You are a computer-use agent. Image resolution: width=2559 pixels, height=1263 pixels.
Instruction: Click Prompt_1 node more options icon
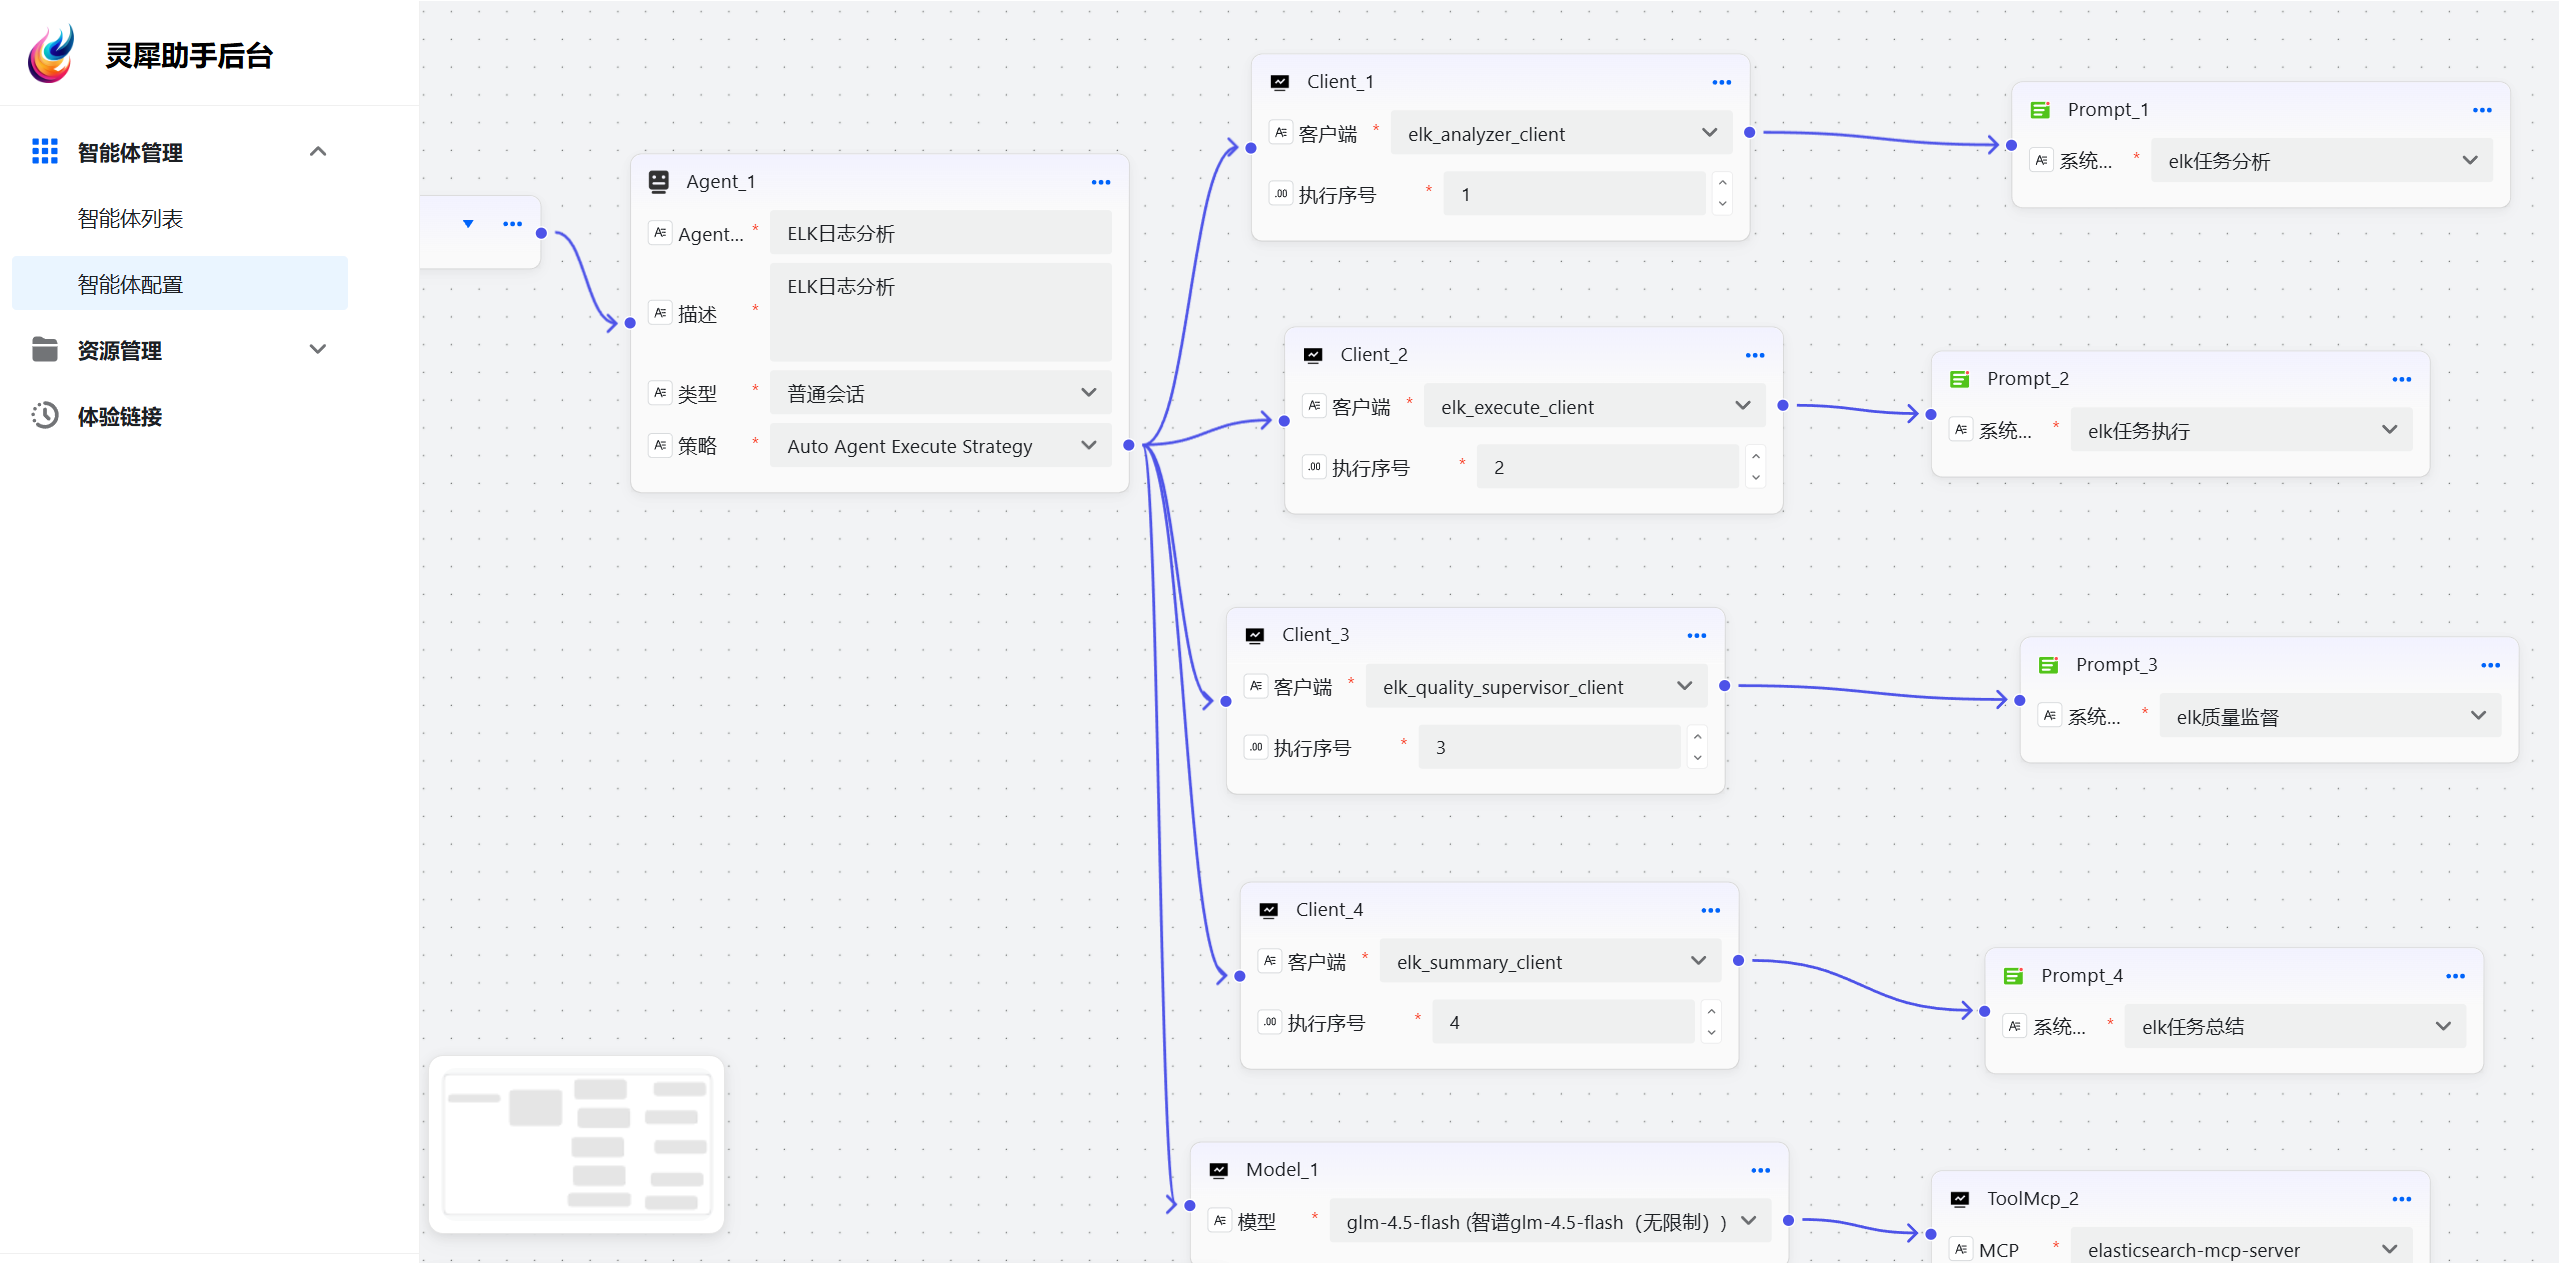tap(2481, 110)
